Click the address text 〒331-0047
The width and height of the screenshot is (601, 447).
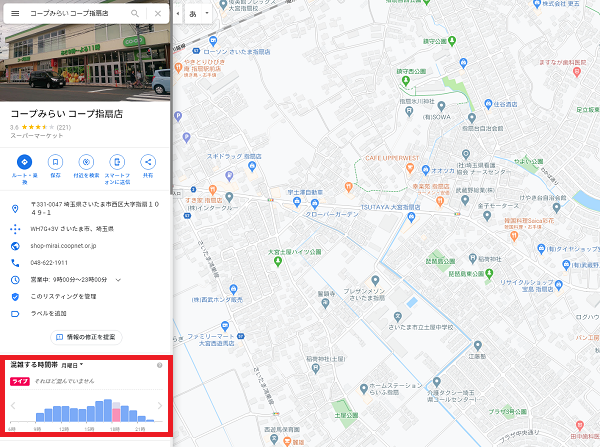tap(95, 208)
